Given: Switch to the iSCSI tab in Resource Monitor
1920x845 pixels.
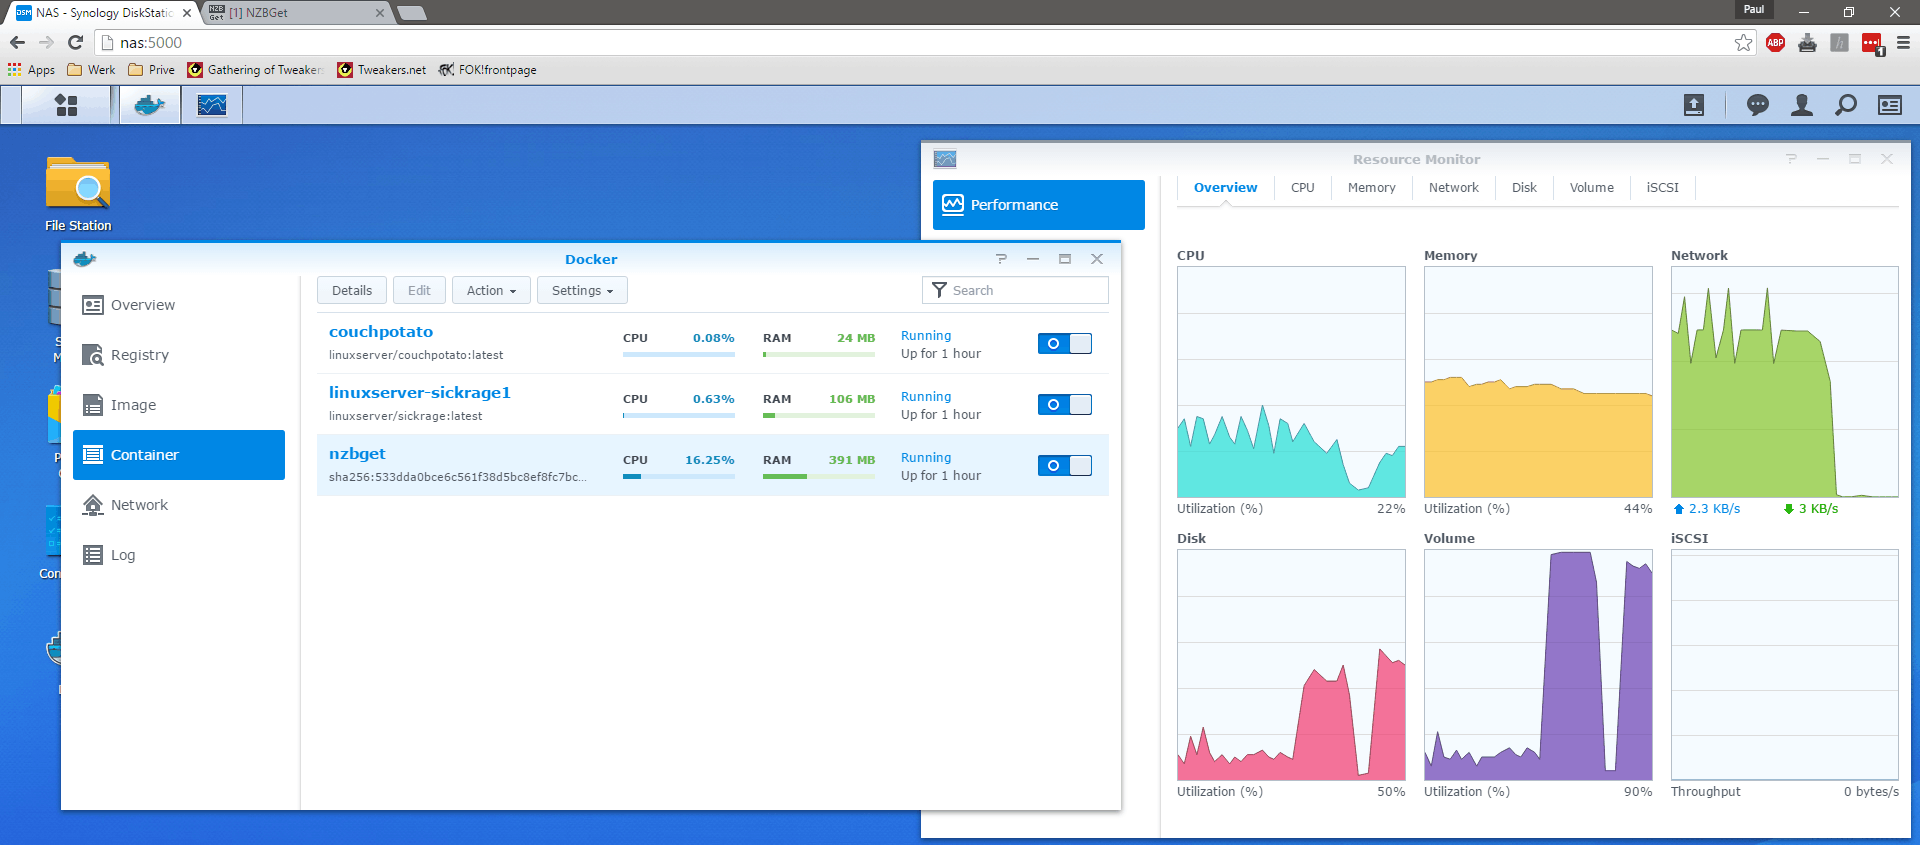Looking at the screenshot, I should (1662, 187).
